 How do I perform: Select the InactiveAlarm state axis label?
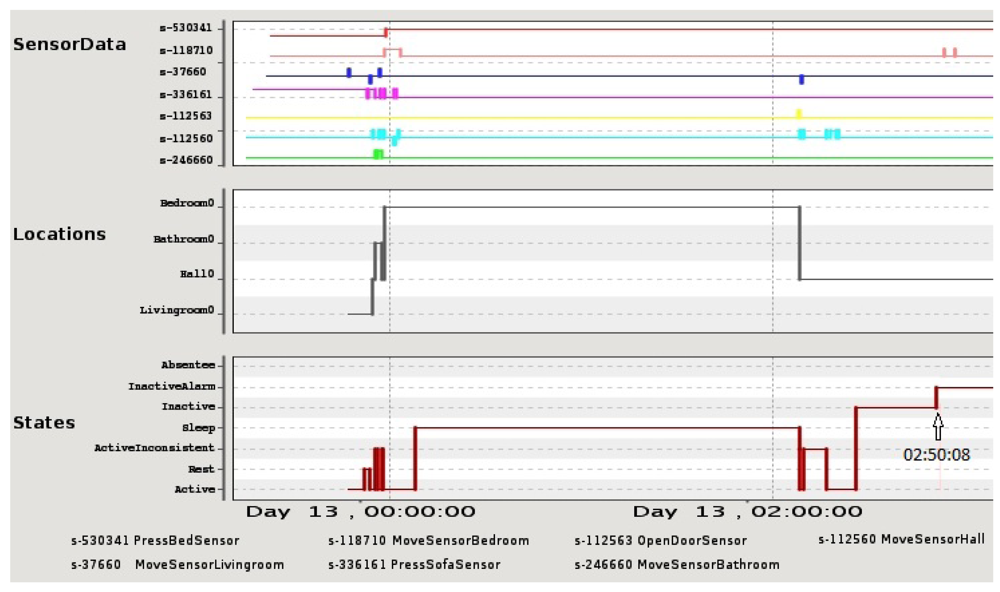coord(171,386)
